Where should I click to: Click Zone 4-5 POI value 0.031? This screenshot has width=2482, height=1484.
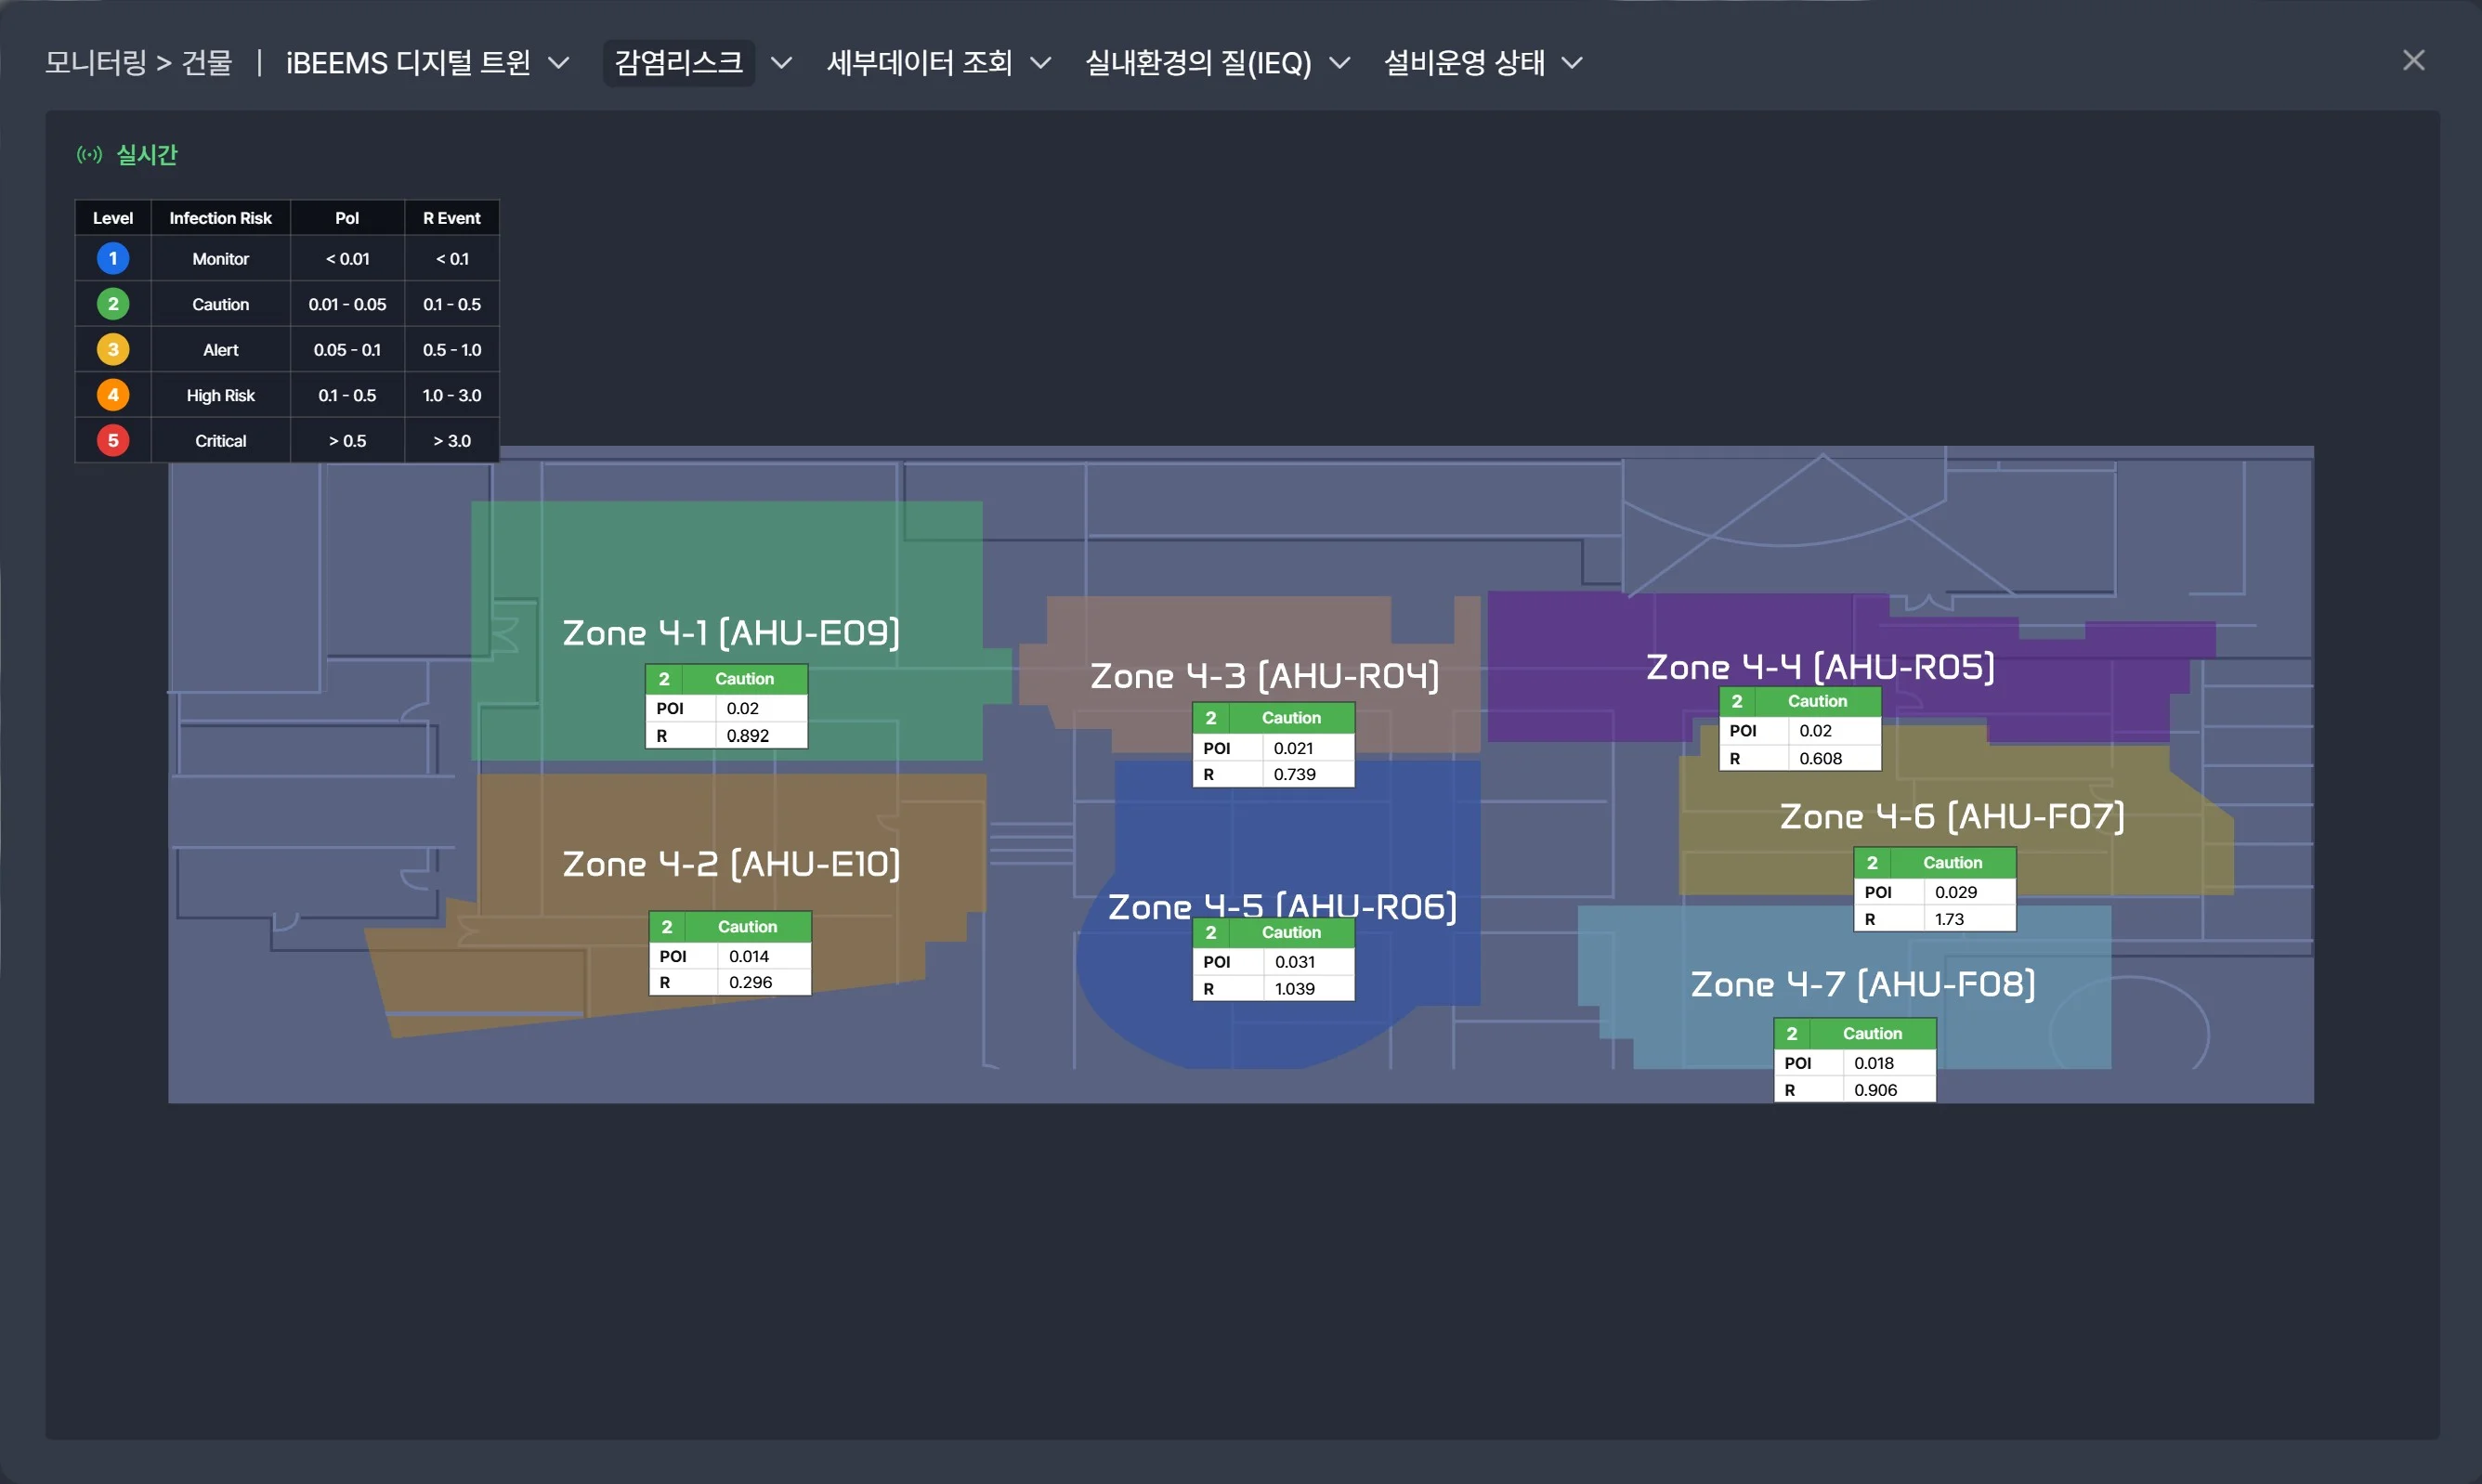(1295, 962)
